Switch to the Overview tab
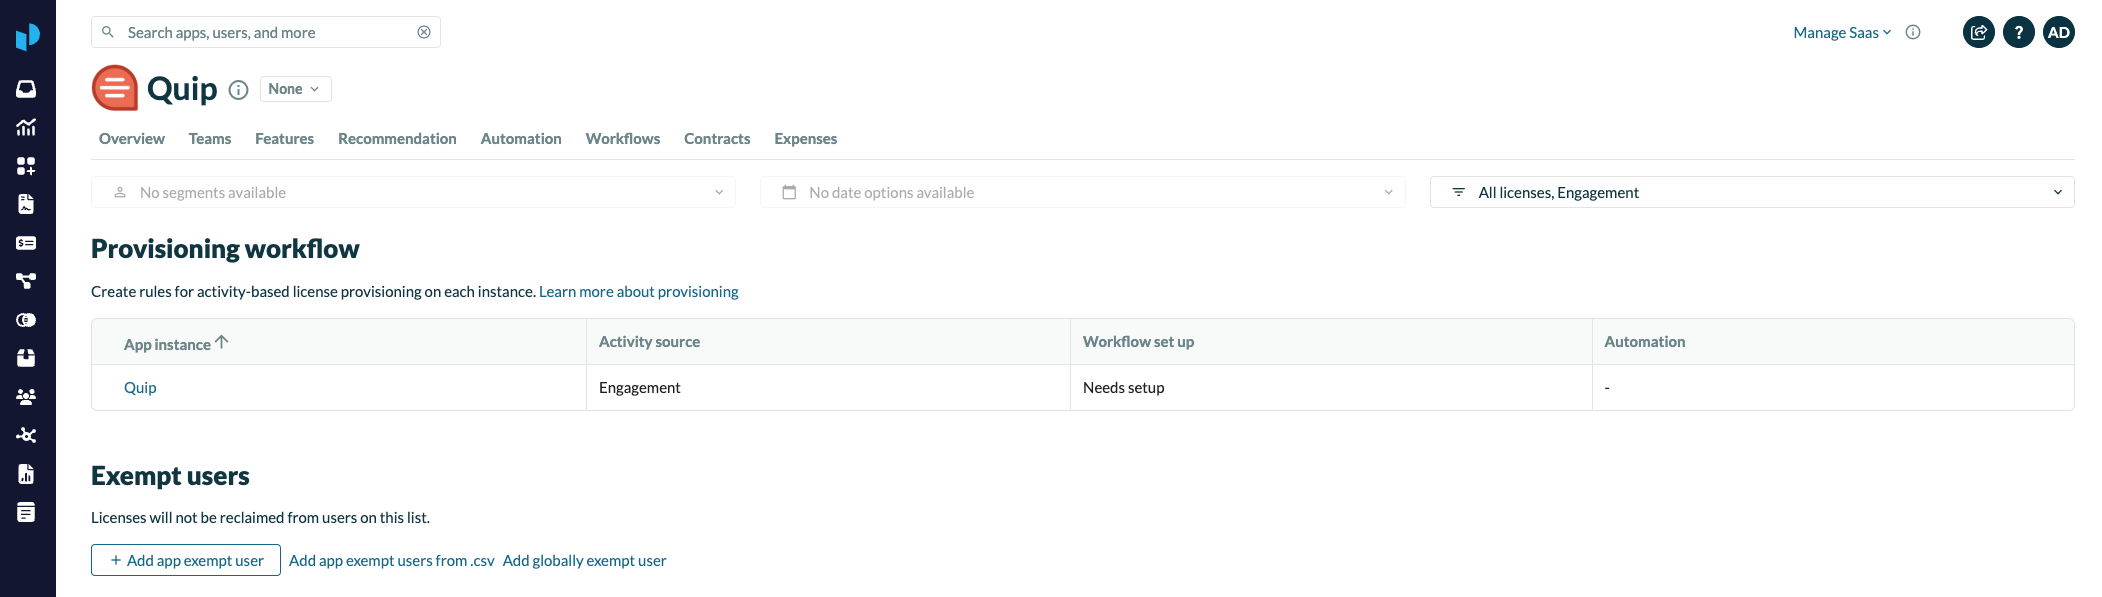Viewport: 2102px width, 597px height. tap(132, 139)
